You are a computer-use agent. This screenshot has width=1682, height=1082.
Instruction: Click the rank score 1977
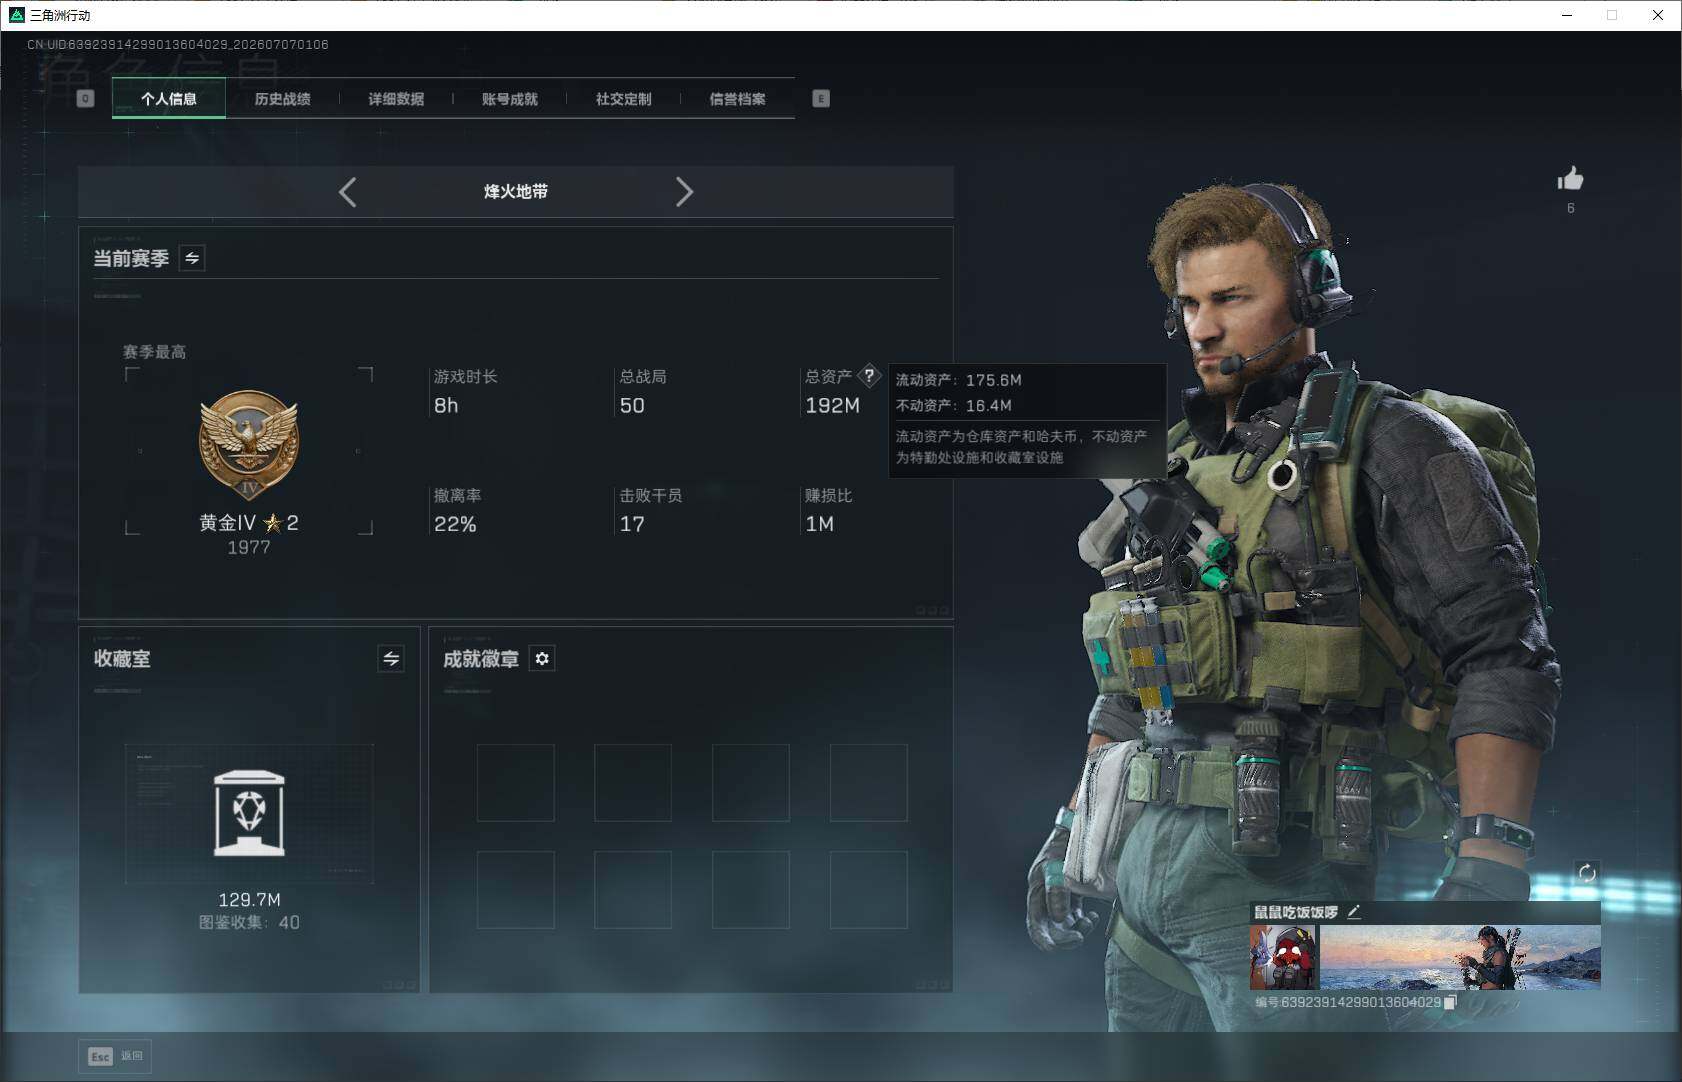(x=249, y=547)
